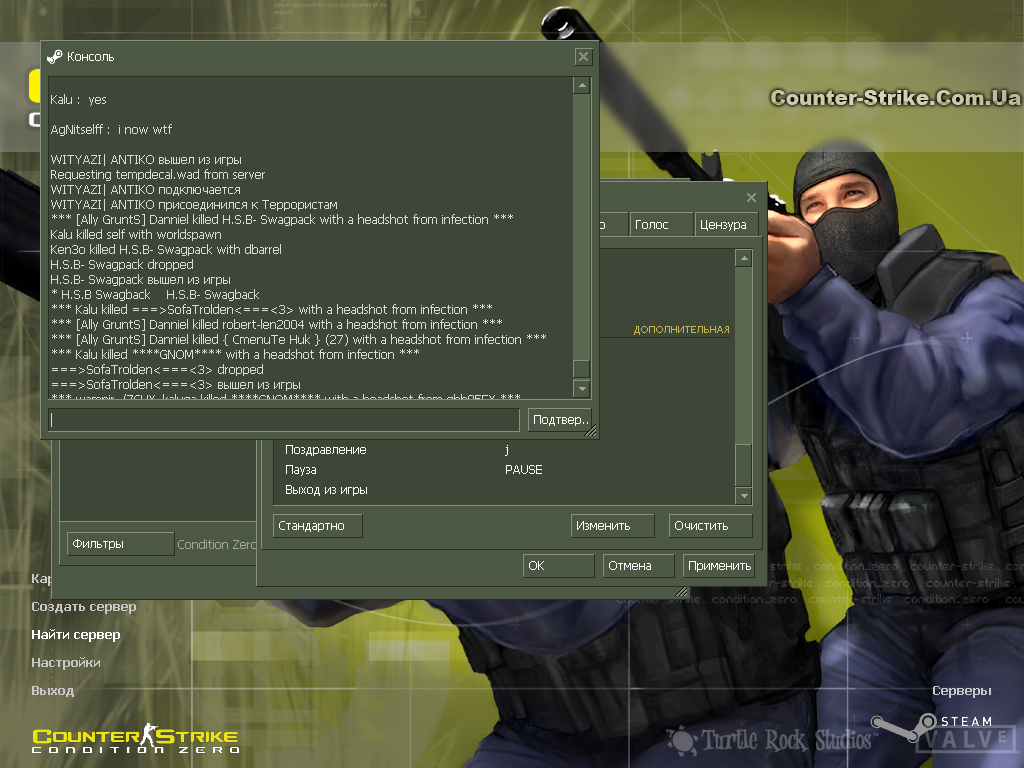Click the console scrollbar down arrow
This screenshot has width=1024, height=768.
coord(582,388)
